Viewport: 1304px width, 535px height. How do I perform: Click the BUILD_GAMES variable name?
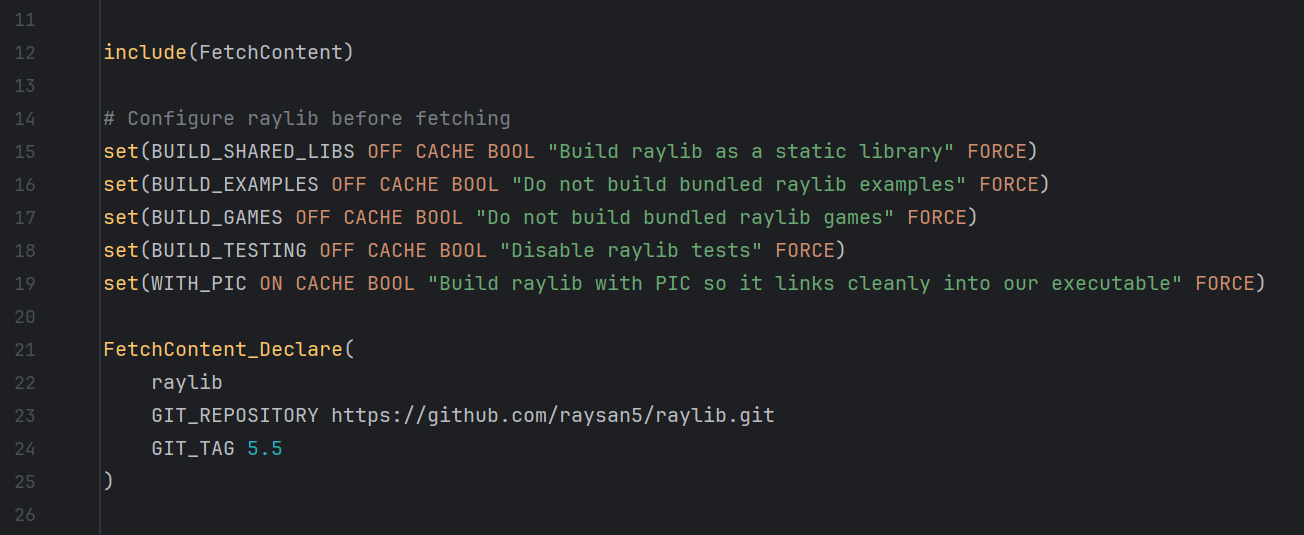[x=217, y=217]
